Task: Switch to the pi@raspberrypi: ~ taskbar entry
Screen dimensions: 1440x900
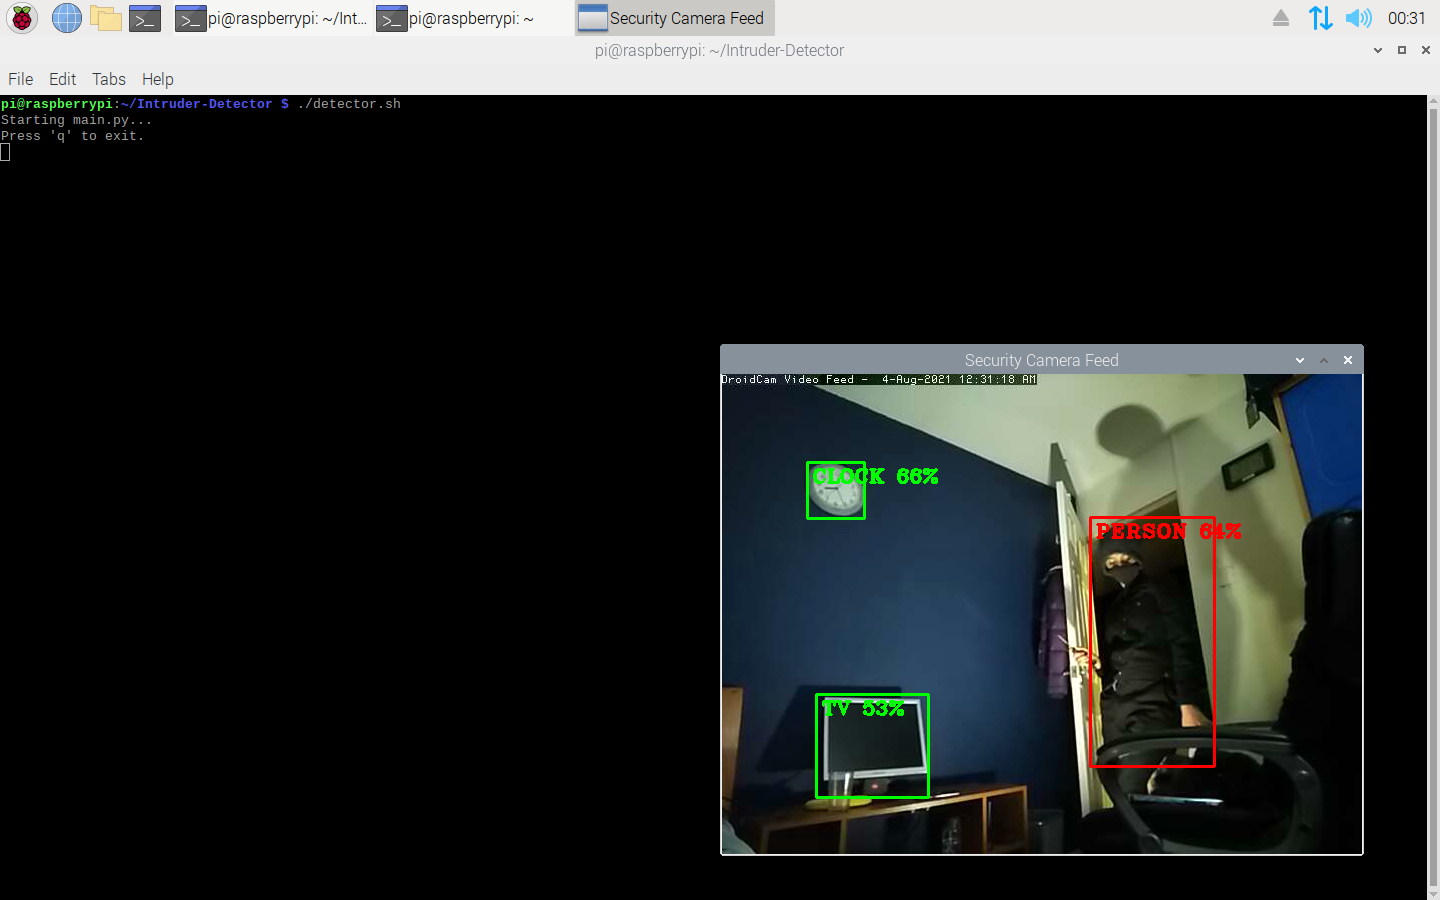Action: [x=472, y=18]
